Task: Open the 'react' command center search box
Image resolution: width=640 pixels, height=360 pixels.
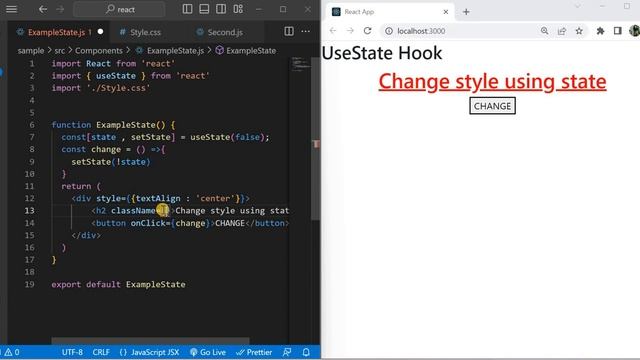Action: tap(119, 9)
